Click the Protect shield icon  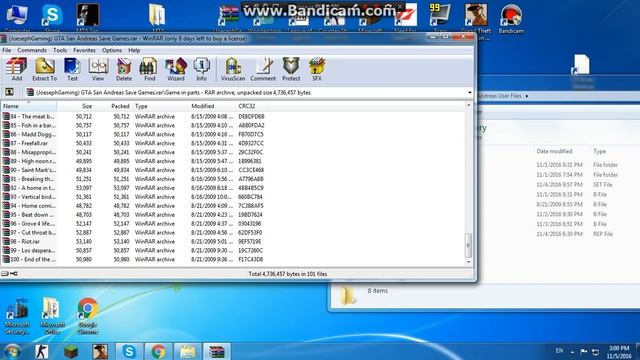(x=291, y=69)
